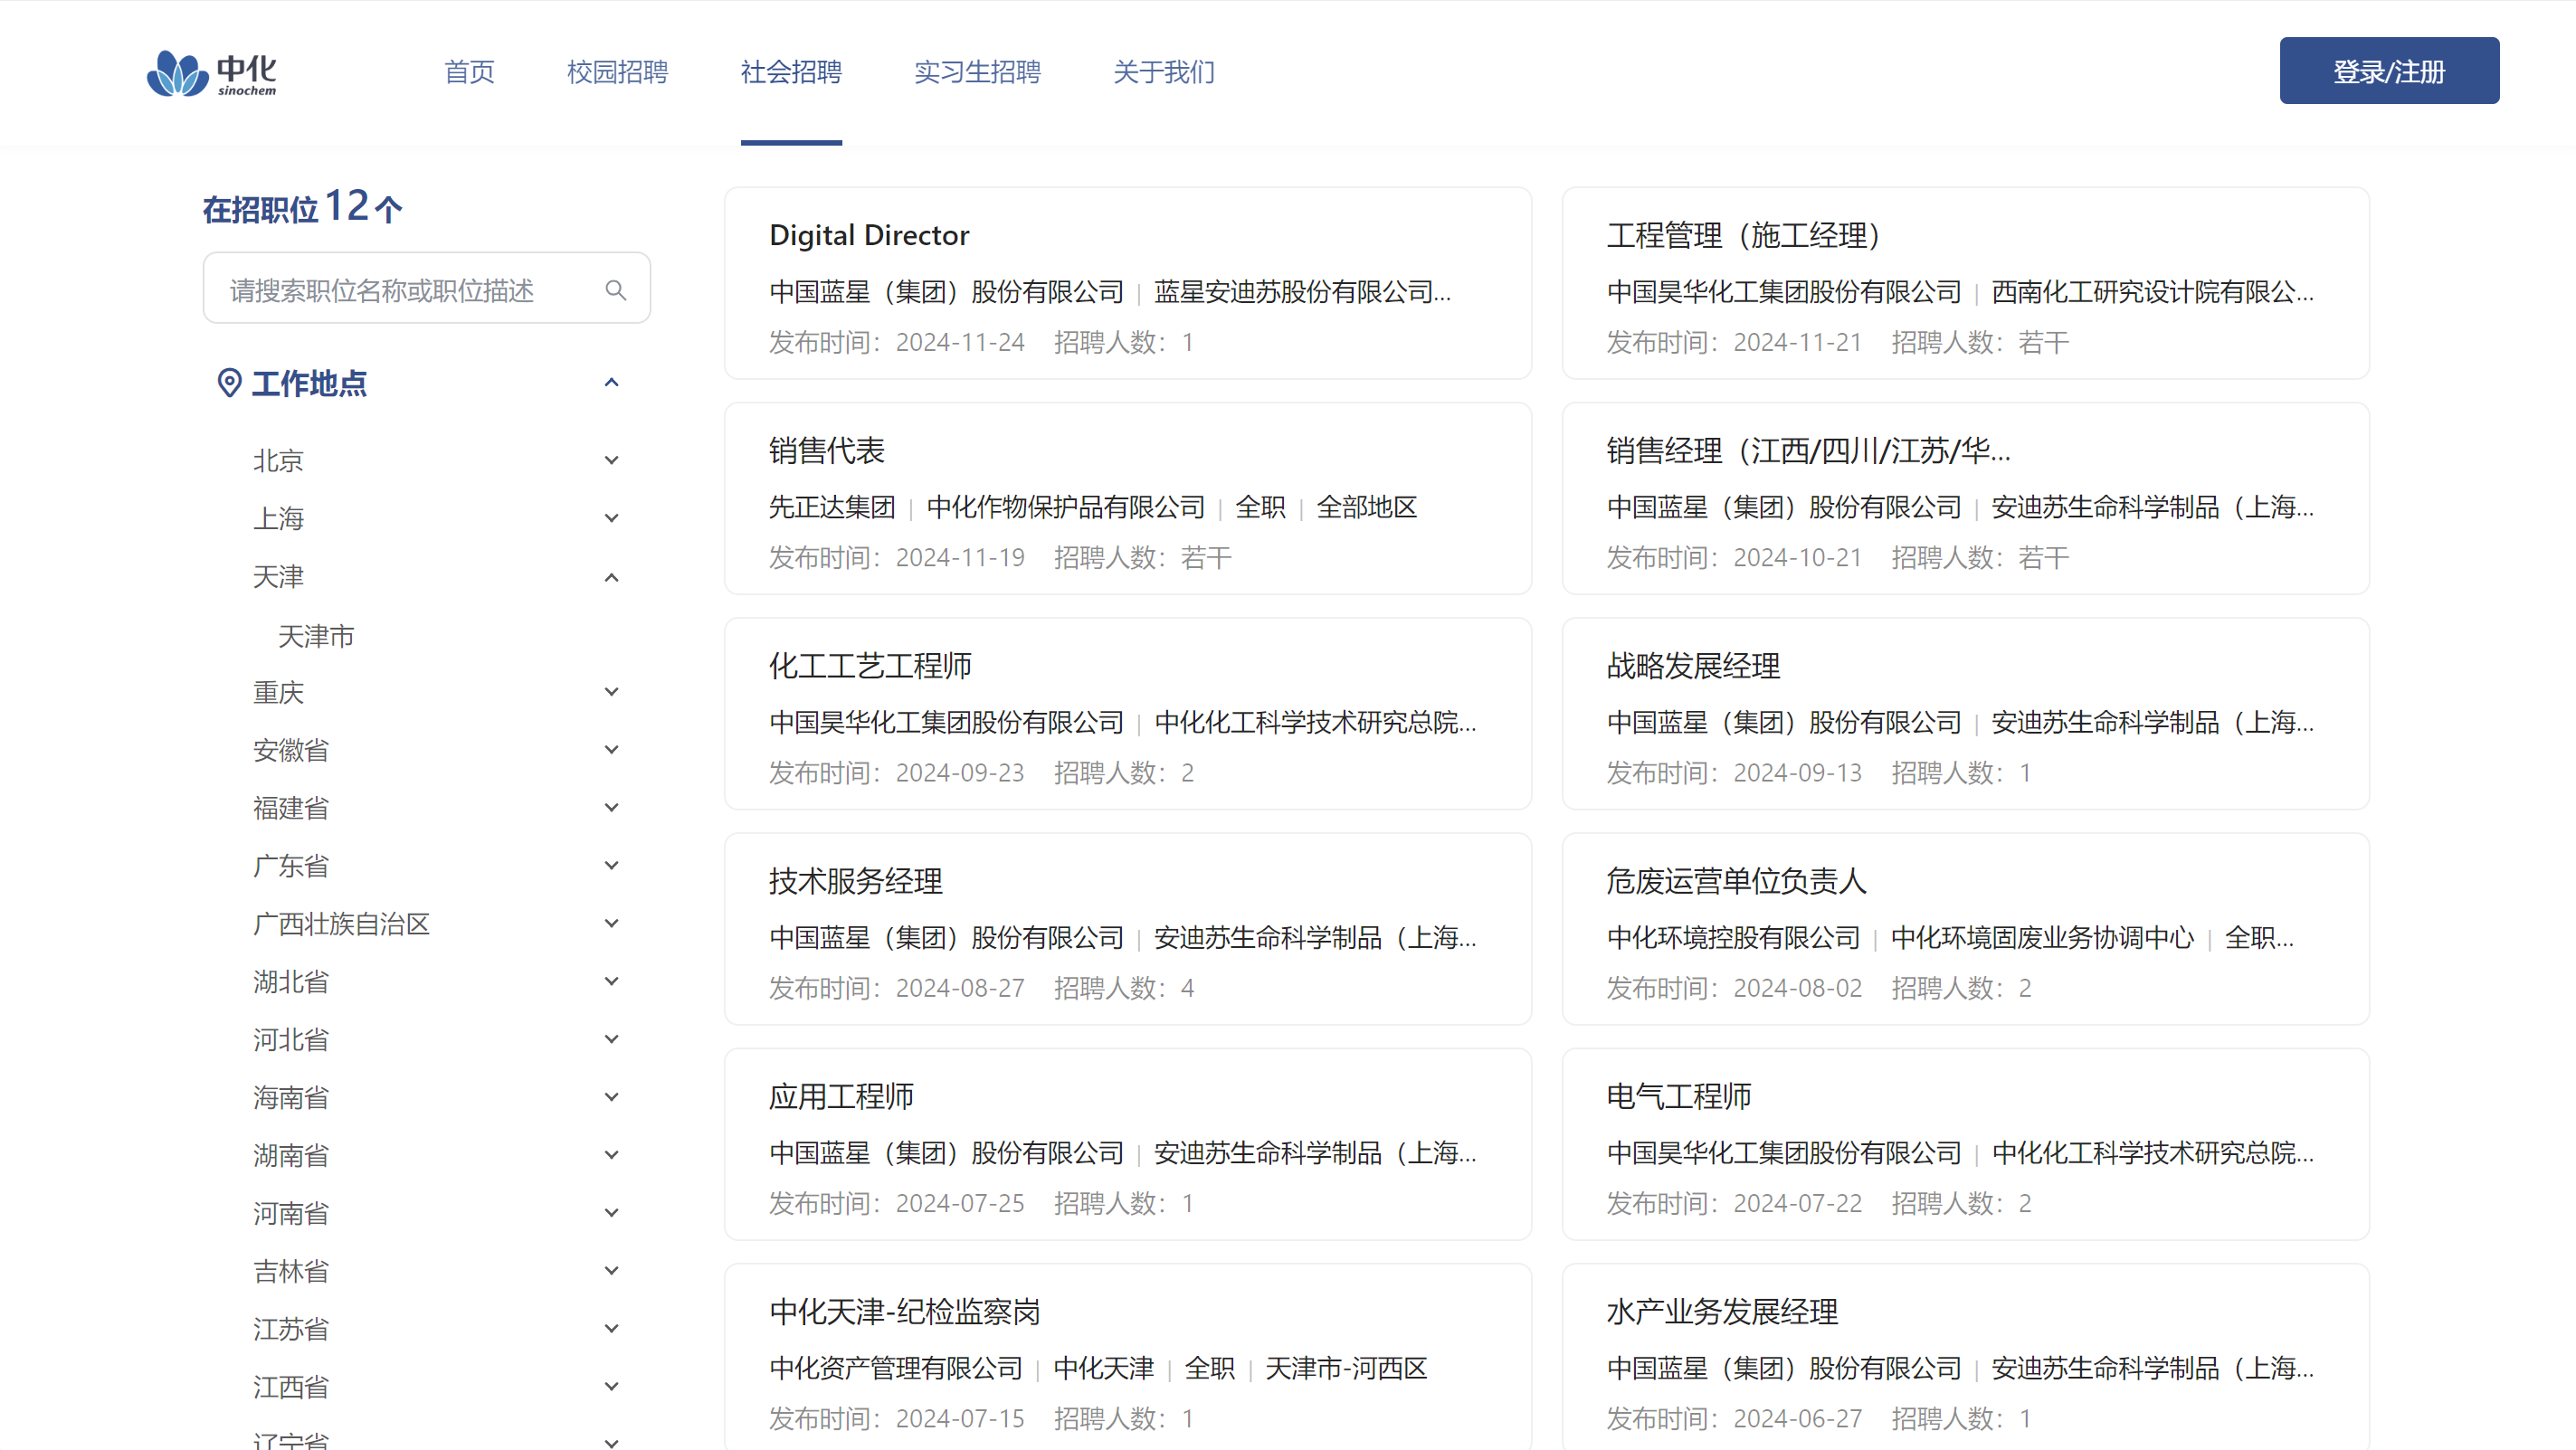Image resolution: width=2576 pixels, height=1450 pixels.
Task: Open the 应用工程师 job posting
Action: tap(1128, 1144)
